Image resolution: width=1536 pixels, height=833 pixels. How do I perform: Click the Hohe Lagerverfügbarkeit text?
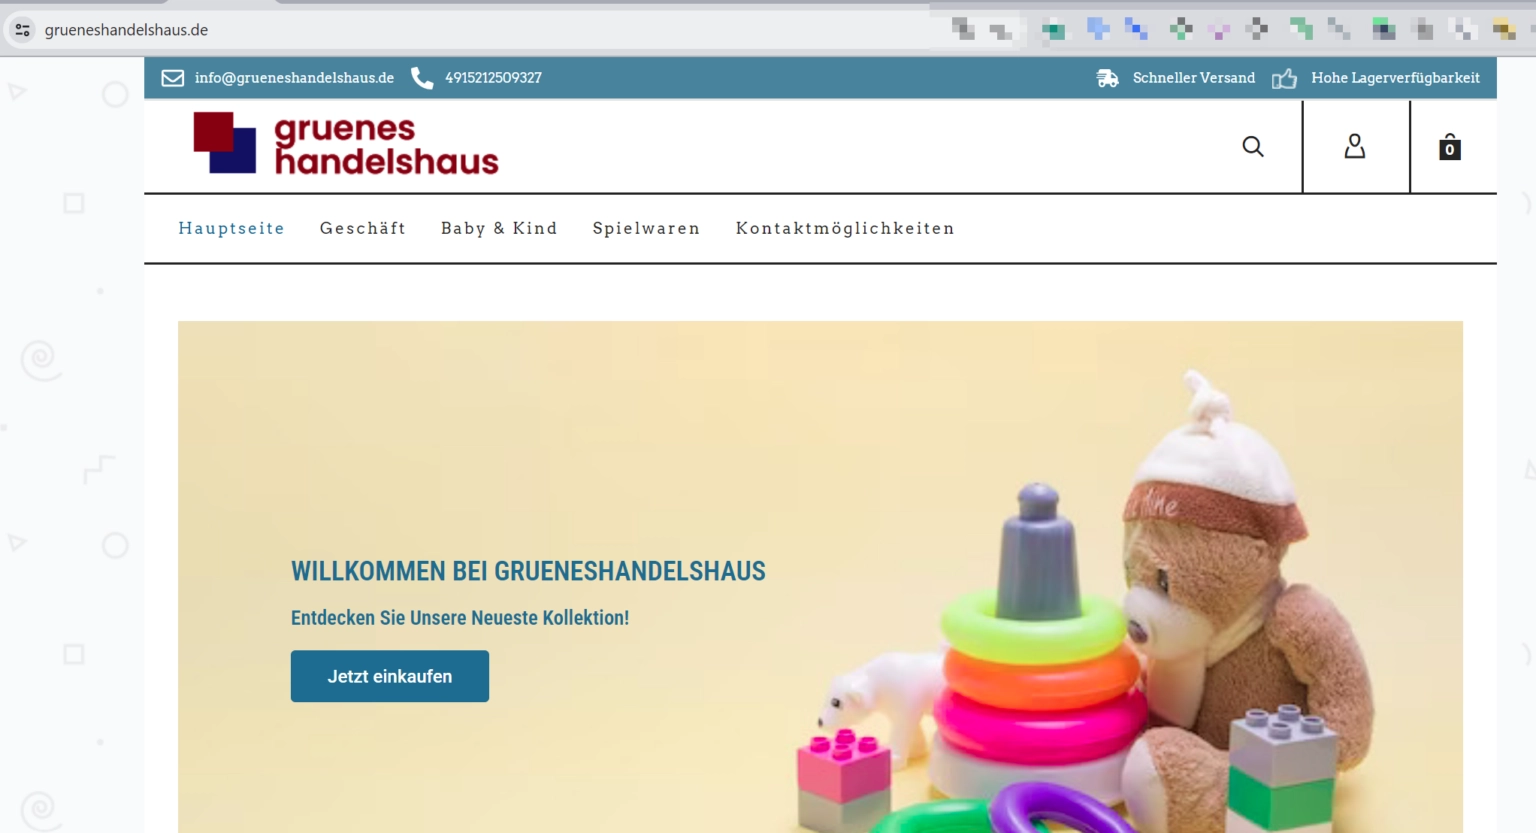(x=1395, y=78)
